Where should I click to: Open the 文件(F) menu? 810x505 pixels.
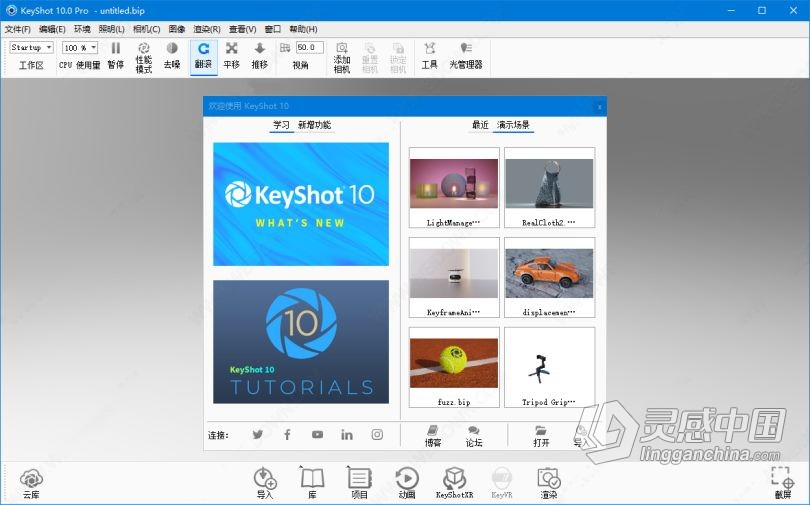pos(18,29)
